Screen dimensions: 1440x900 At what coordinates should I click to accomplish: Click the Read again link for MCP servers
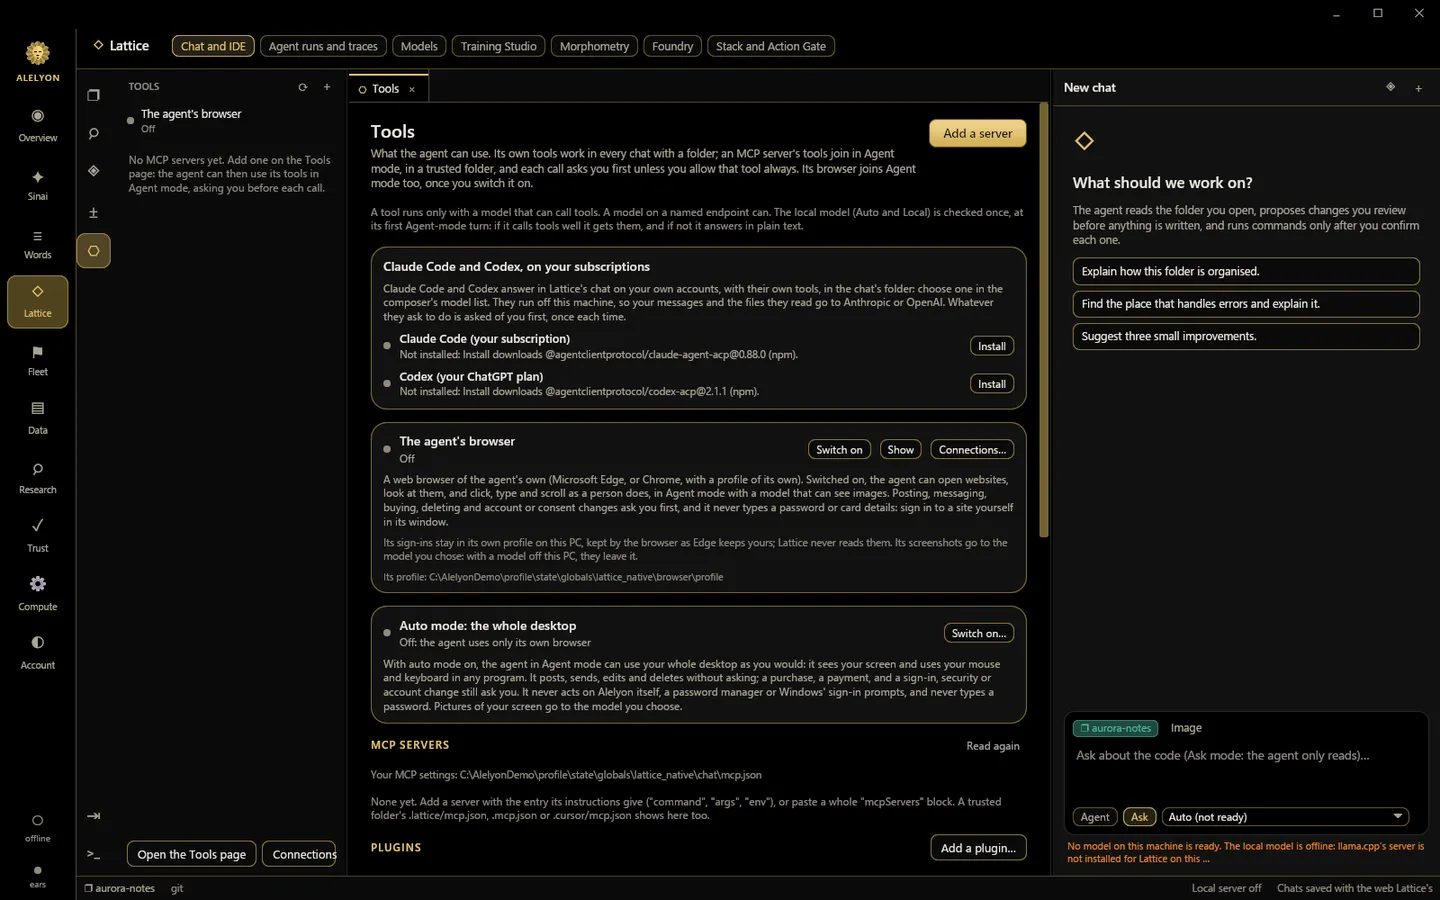993,746
